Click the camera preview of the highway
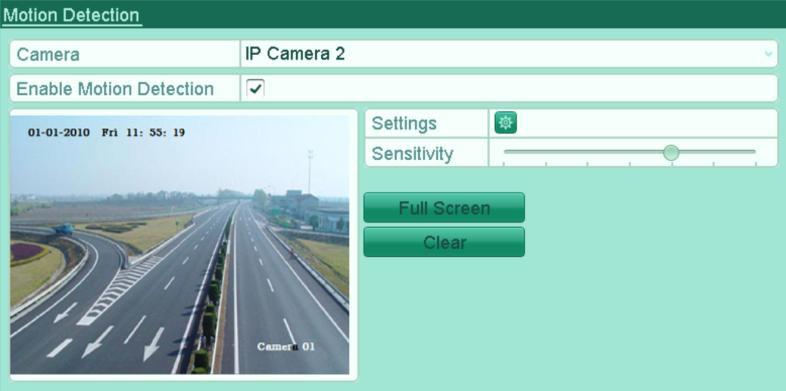This screenshot has height=391, width=786. [179, 245]
